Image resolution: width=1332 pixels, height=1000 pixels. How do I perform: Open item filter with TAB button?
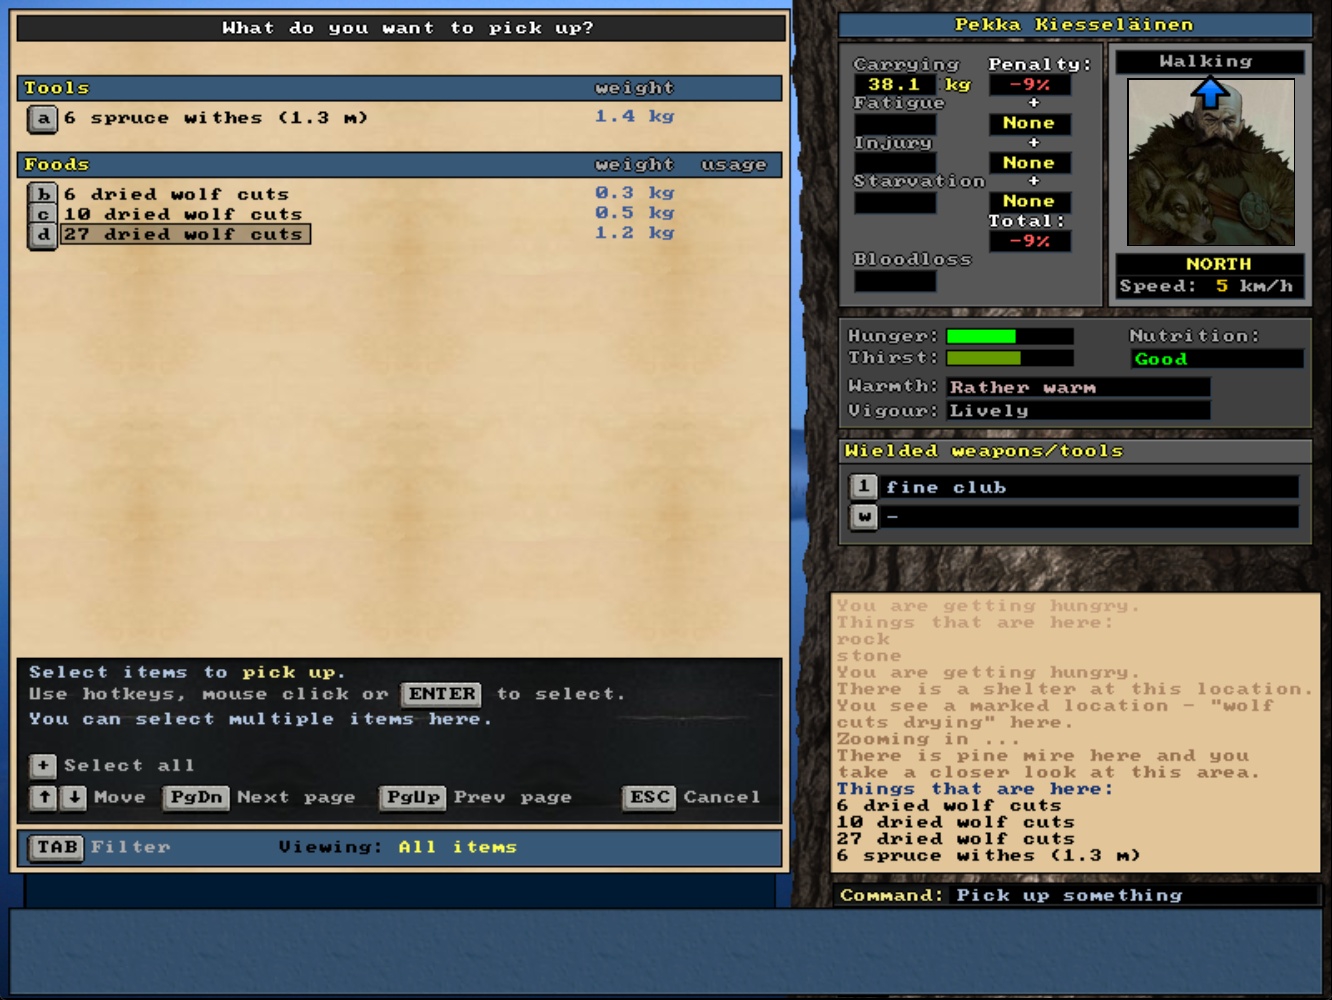[57, 848]
